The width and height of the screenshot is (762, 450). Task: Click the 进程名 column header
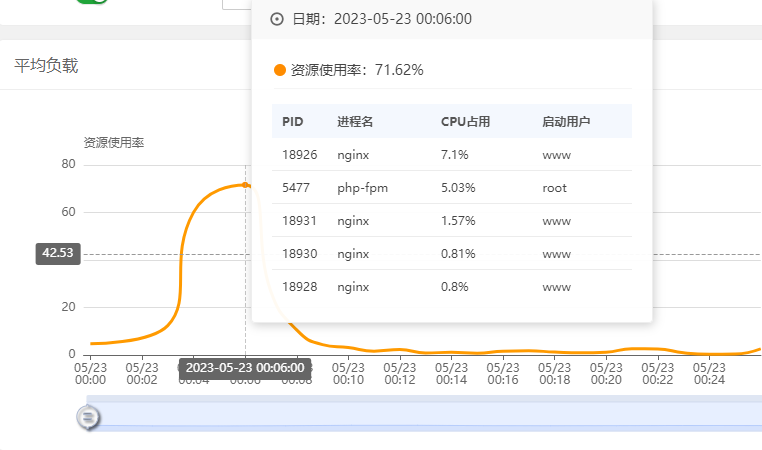coord(355,121)
